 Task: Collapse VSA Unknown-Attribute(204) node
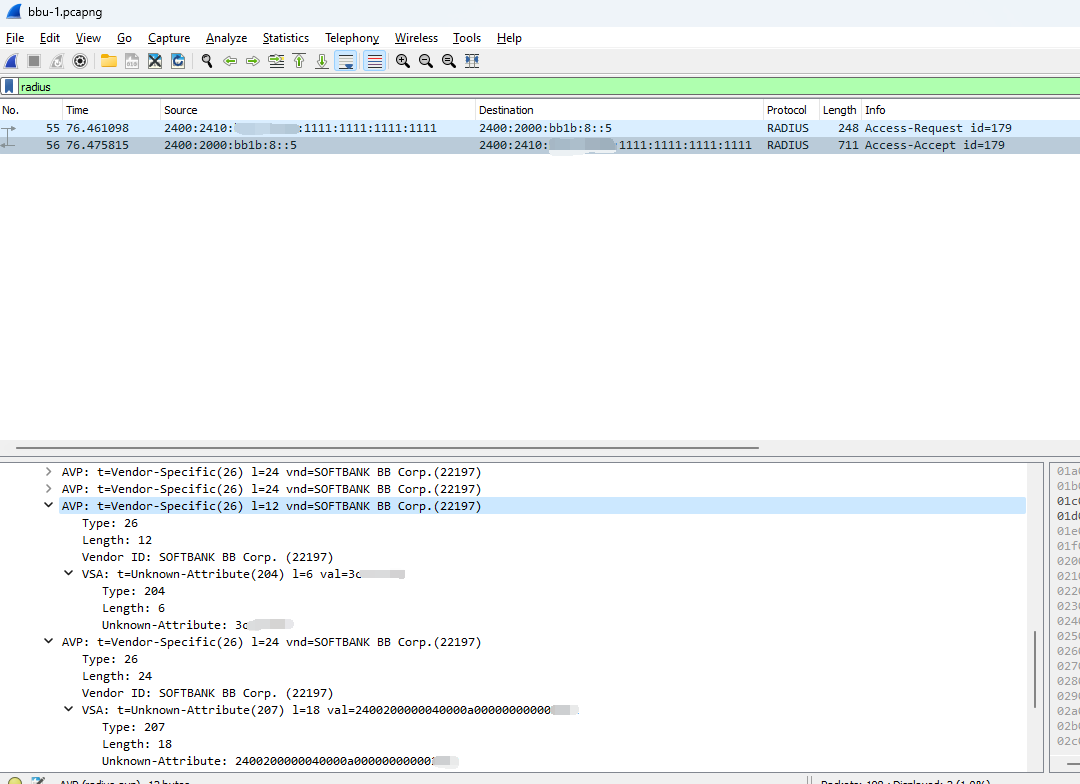point(68,573)
